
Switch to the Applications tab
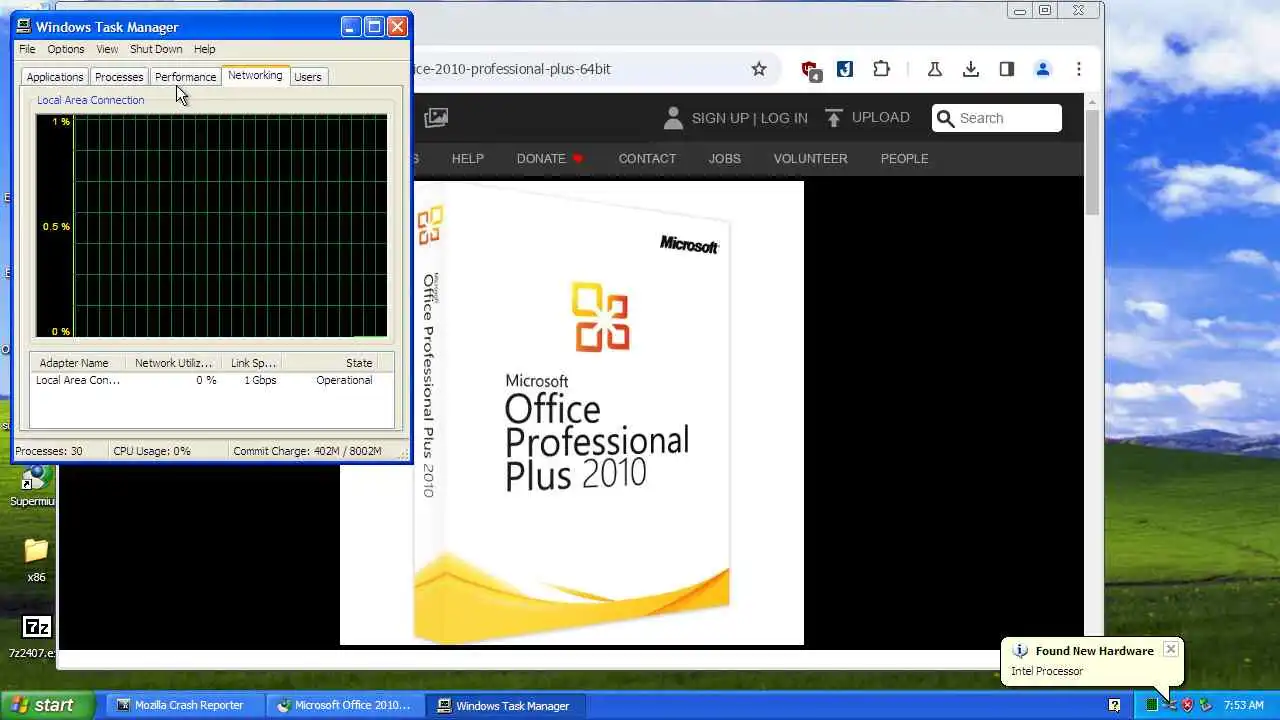(x=55, y=77)
